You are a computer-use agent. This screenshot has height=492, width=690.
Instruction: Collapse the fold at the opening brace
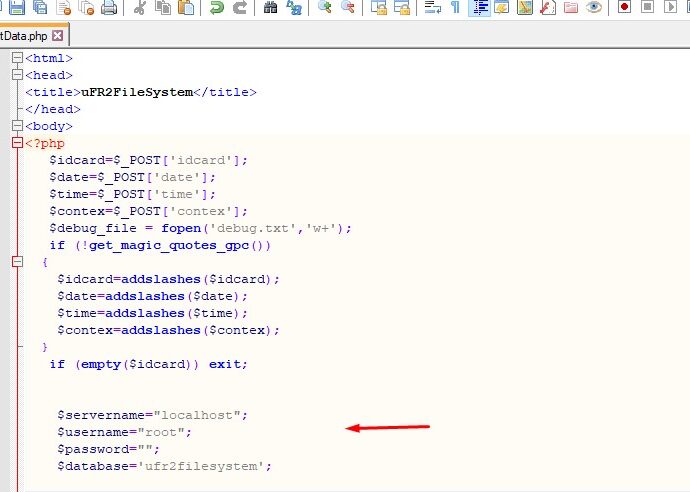(17, 262)
